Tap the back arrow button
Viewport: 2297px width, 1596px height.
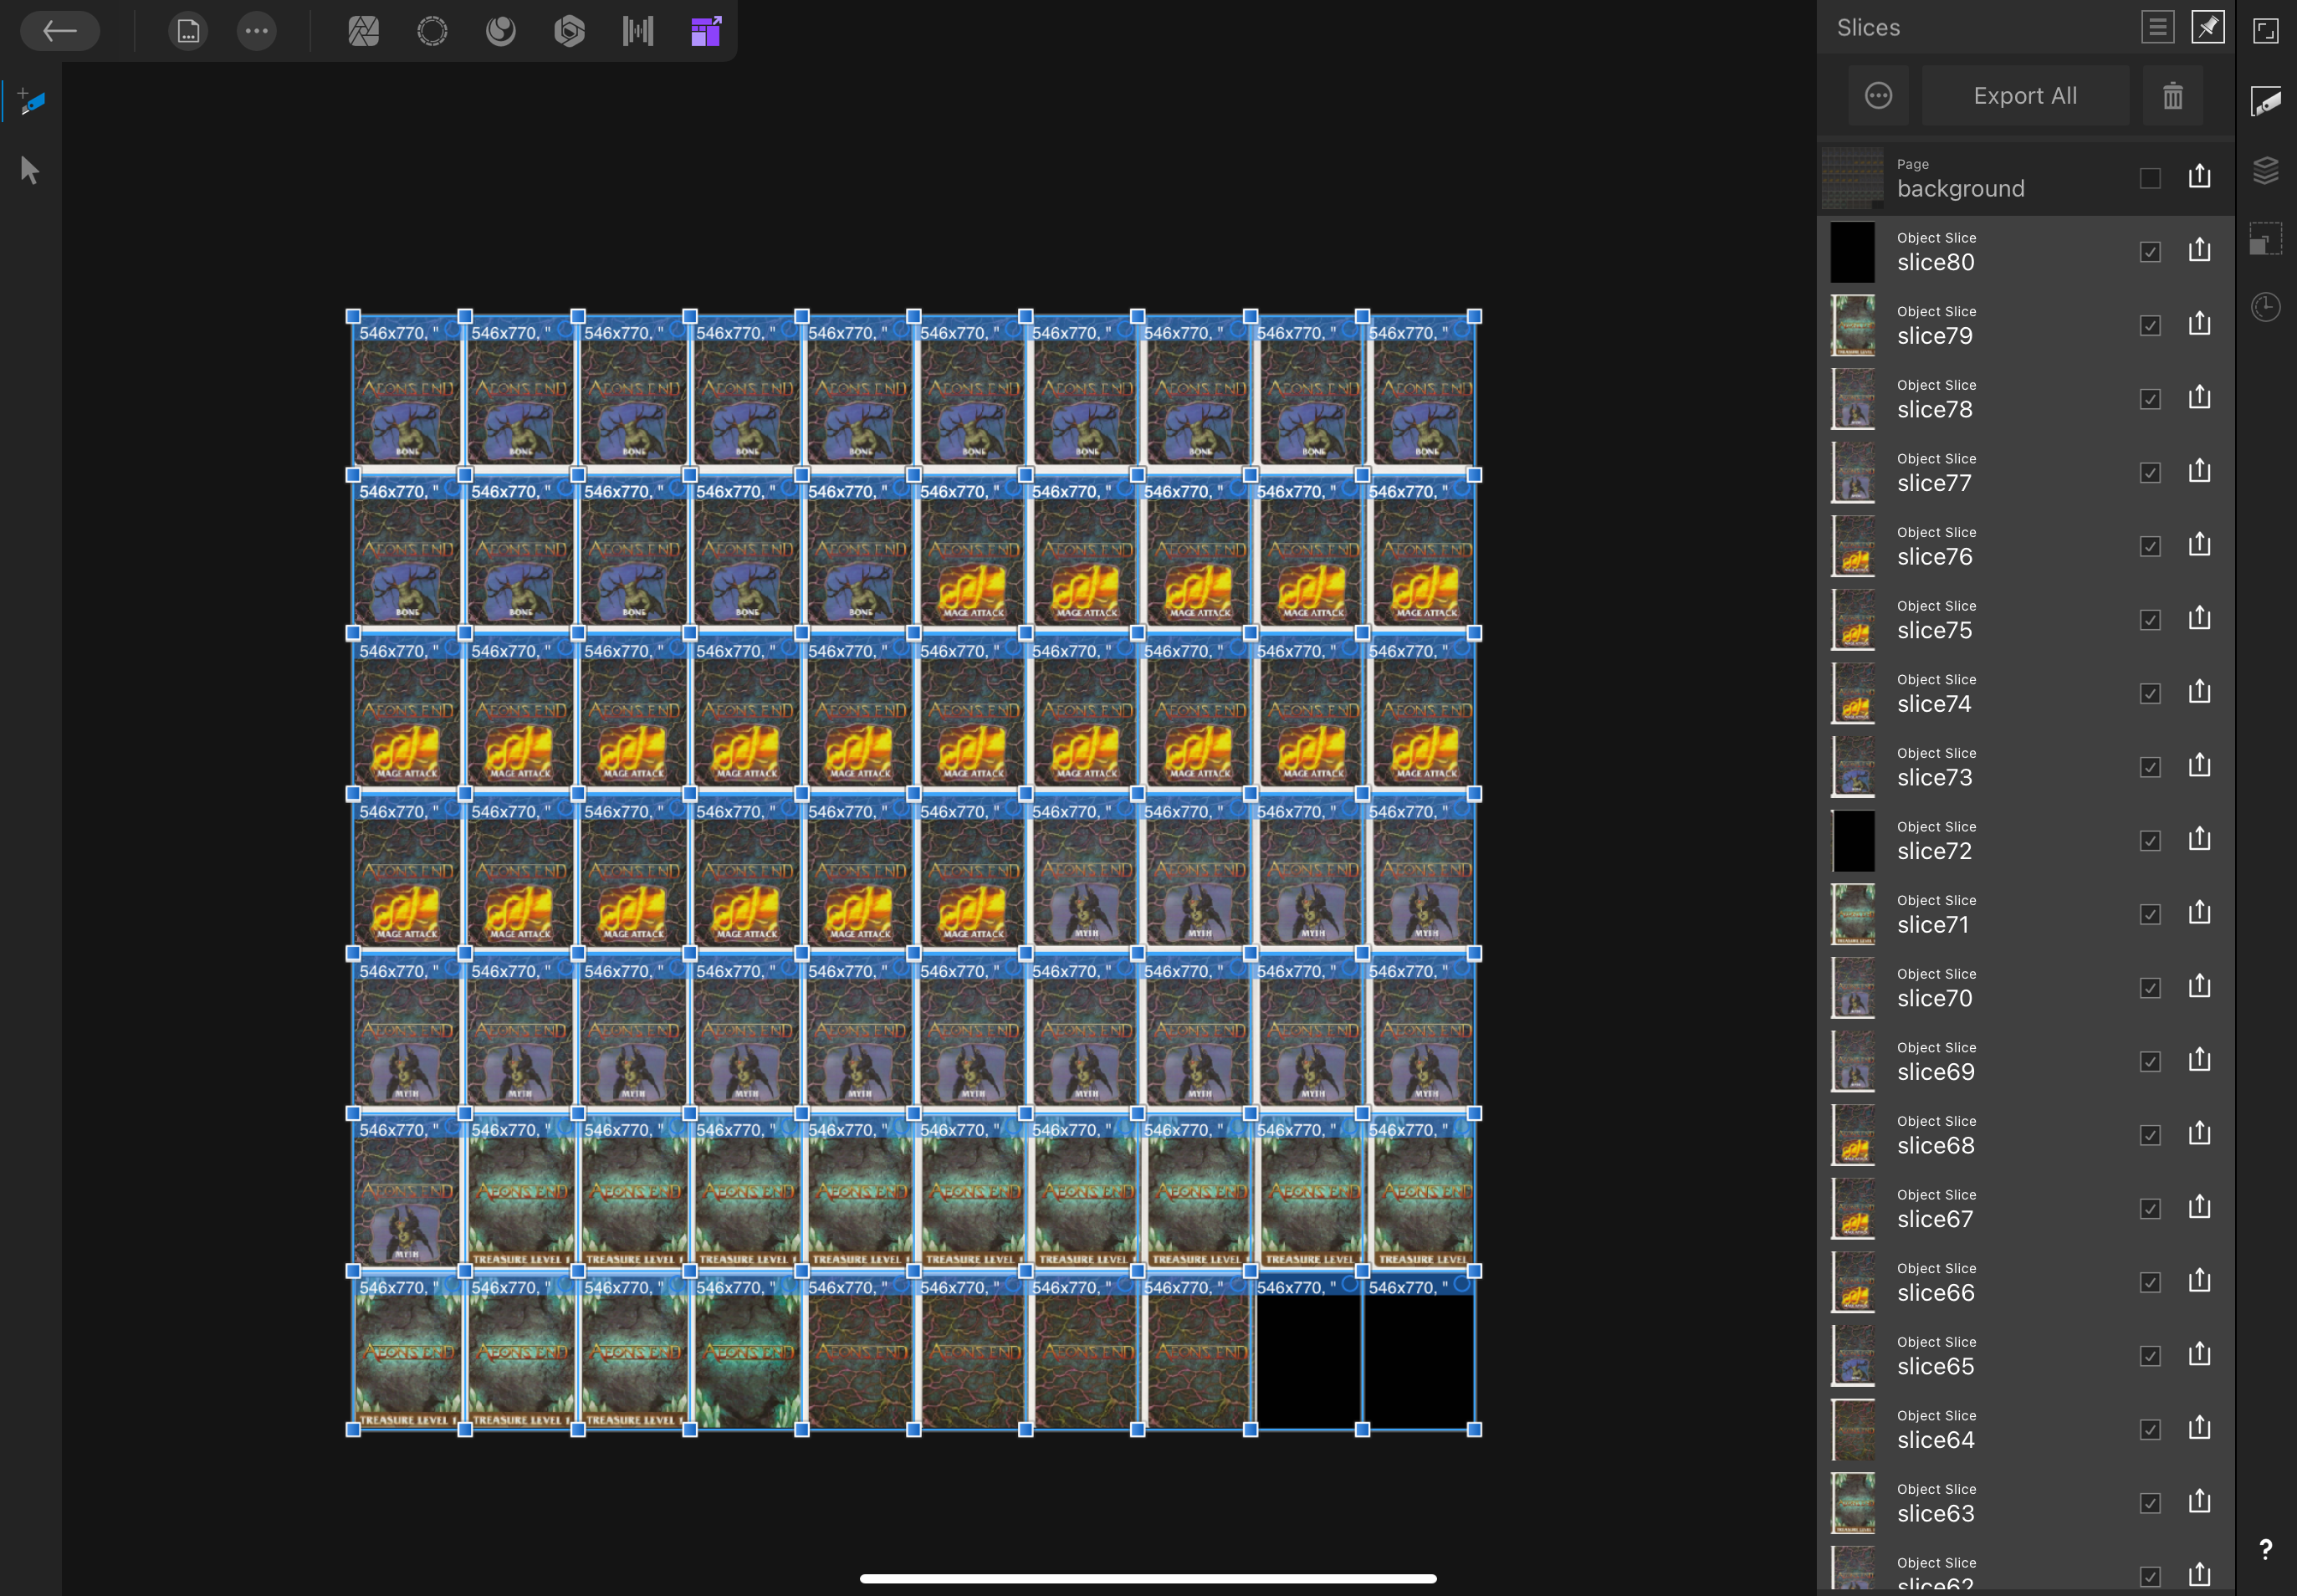tap(60, 31)
